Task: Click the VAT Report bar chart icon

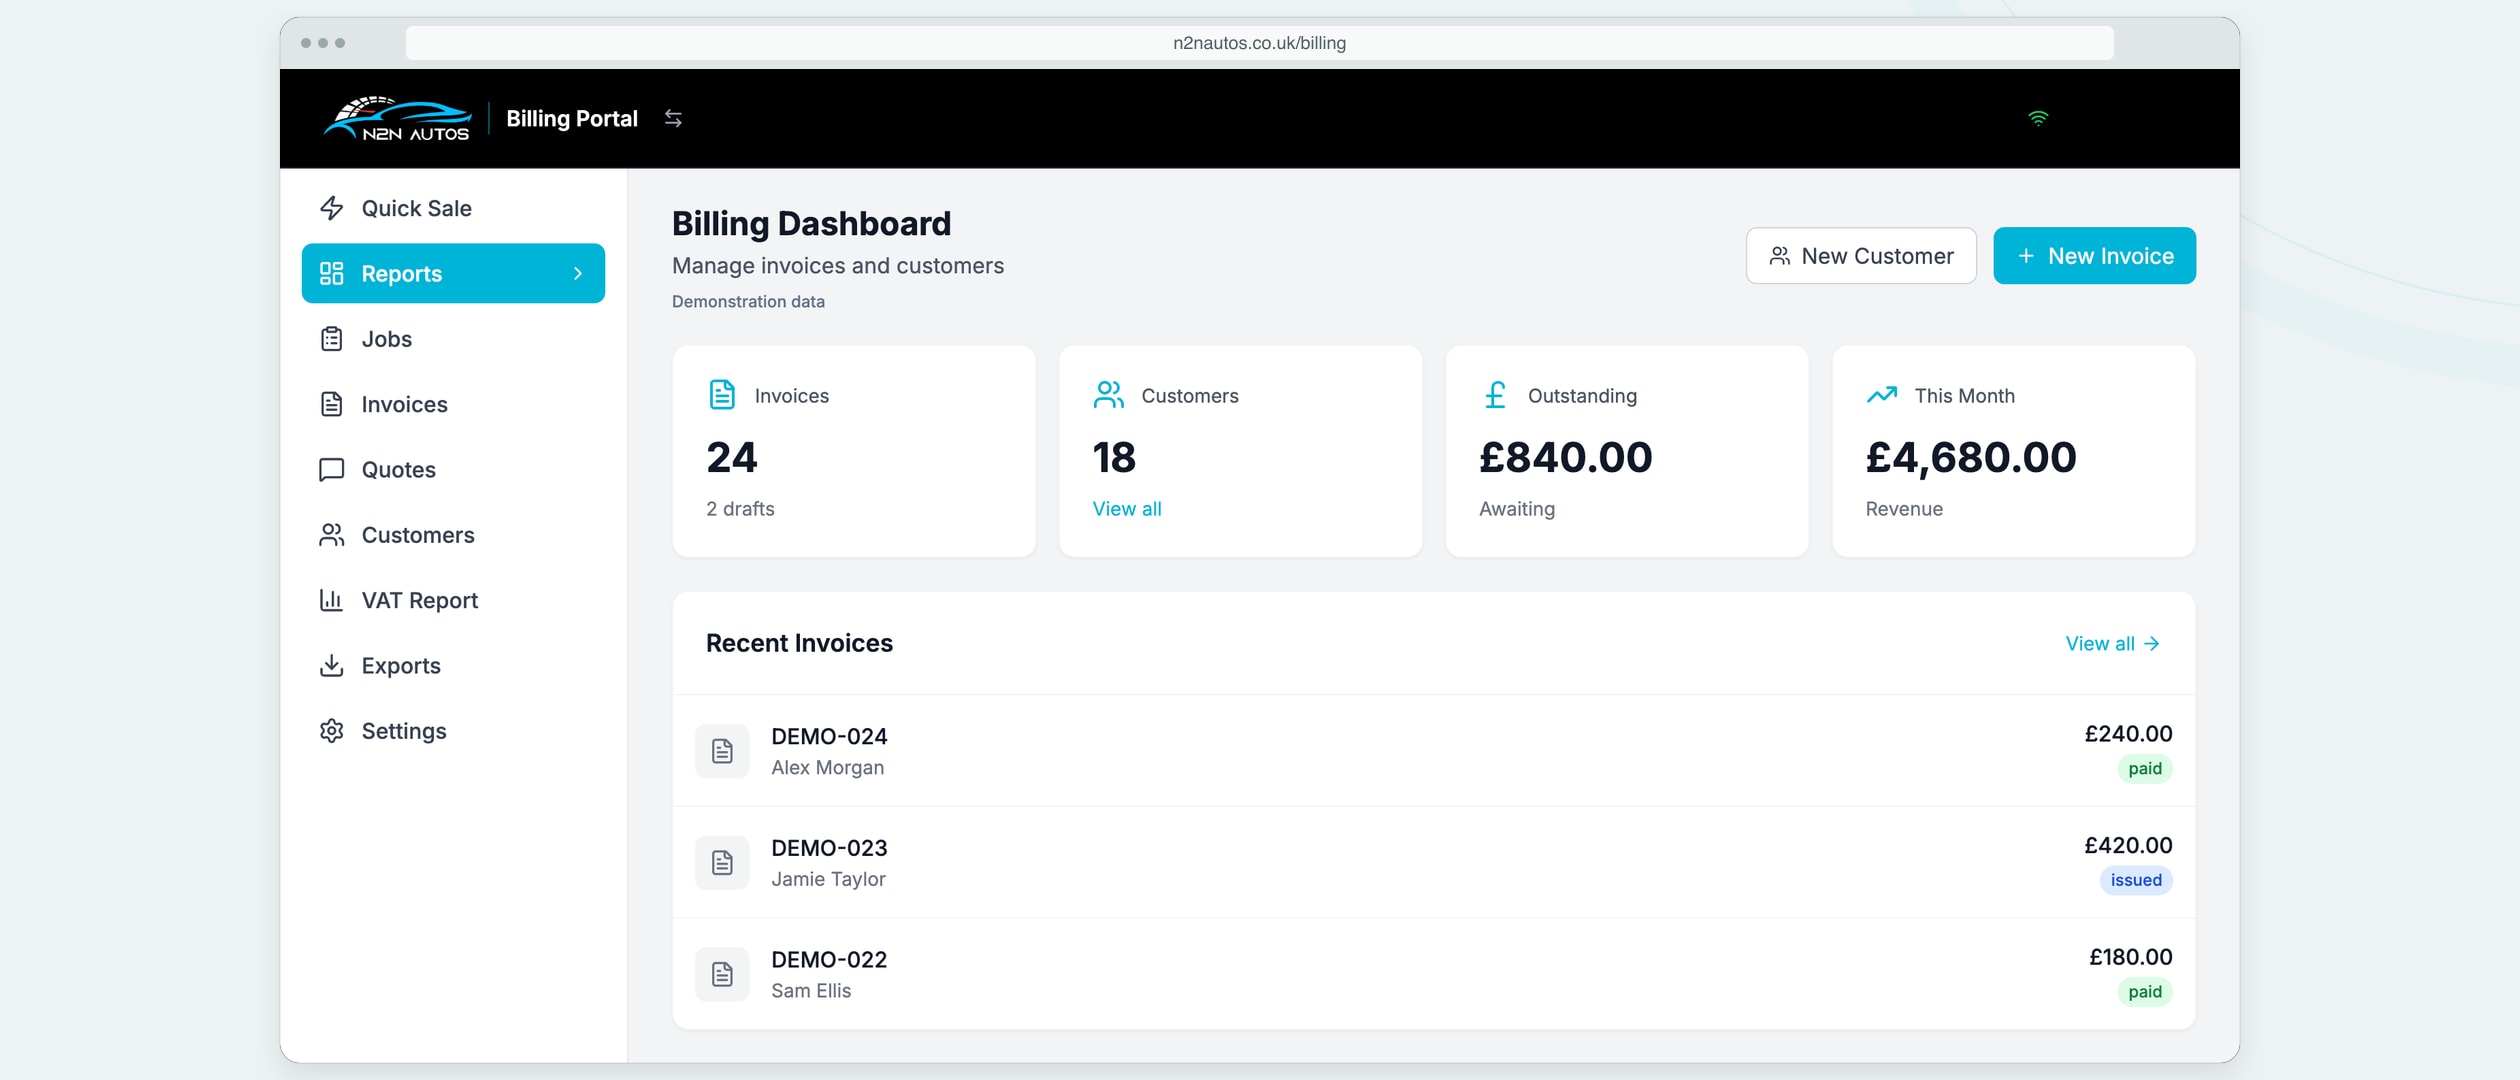Action: pyautogui.click(x=331, y=600)
